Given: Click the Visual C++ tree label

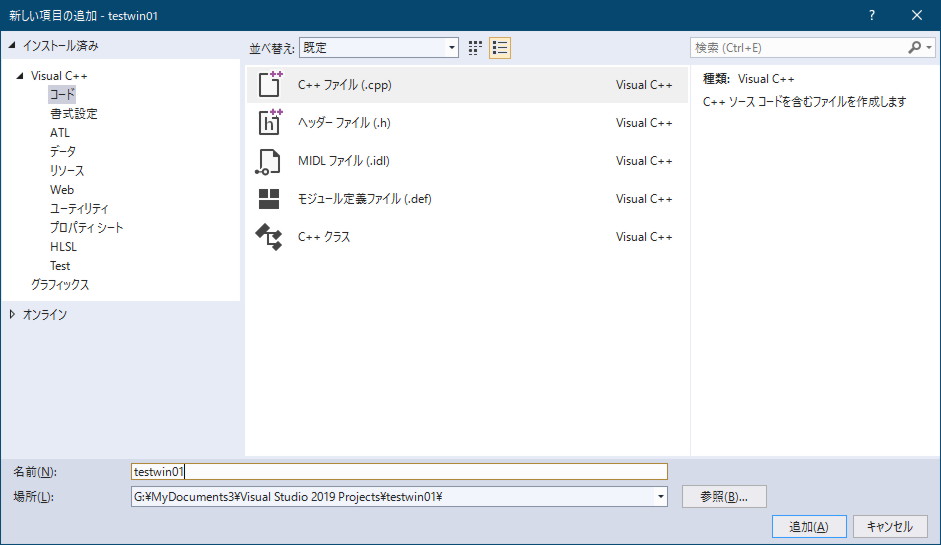Looking at the screenshot, I should pos(59,76).
